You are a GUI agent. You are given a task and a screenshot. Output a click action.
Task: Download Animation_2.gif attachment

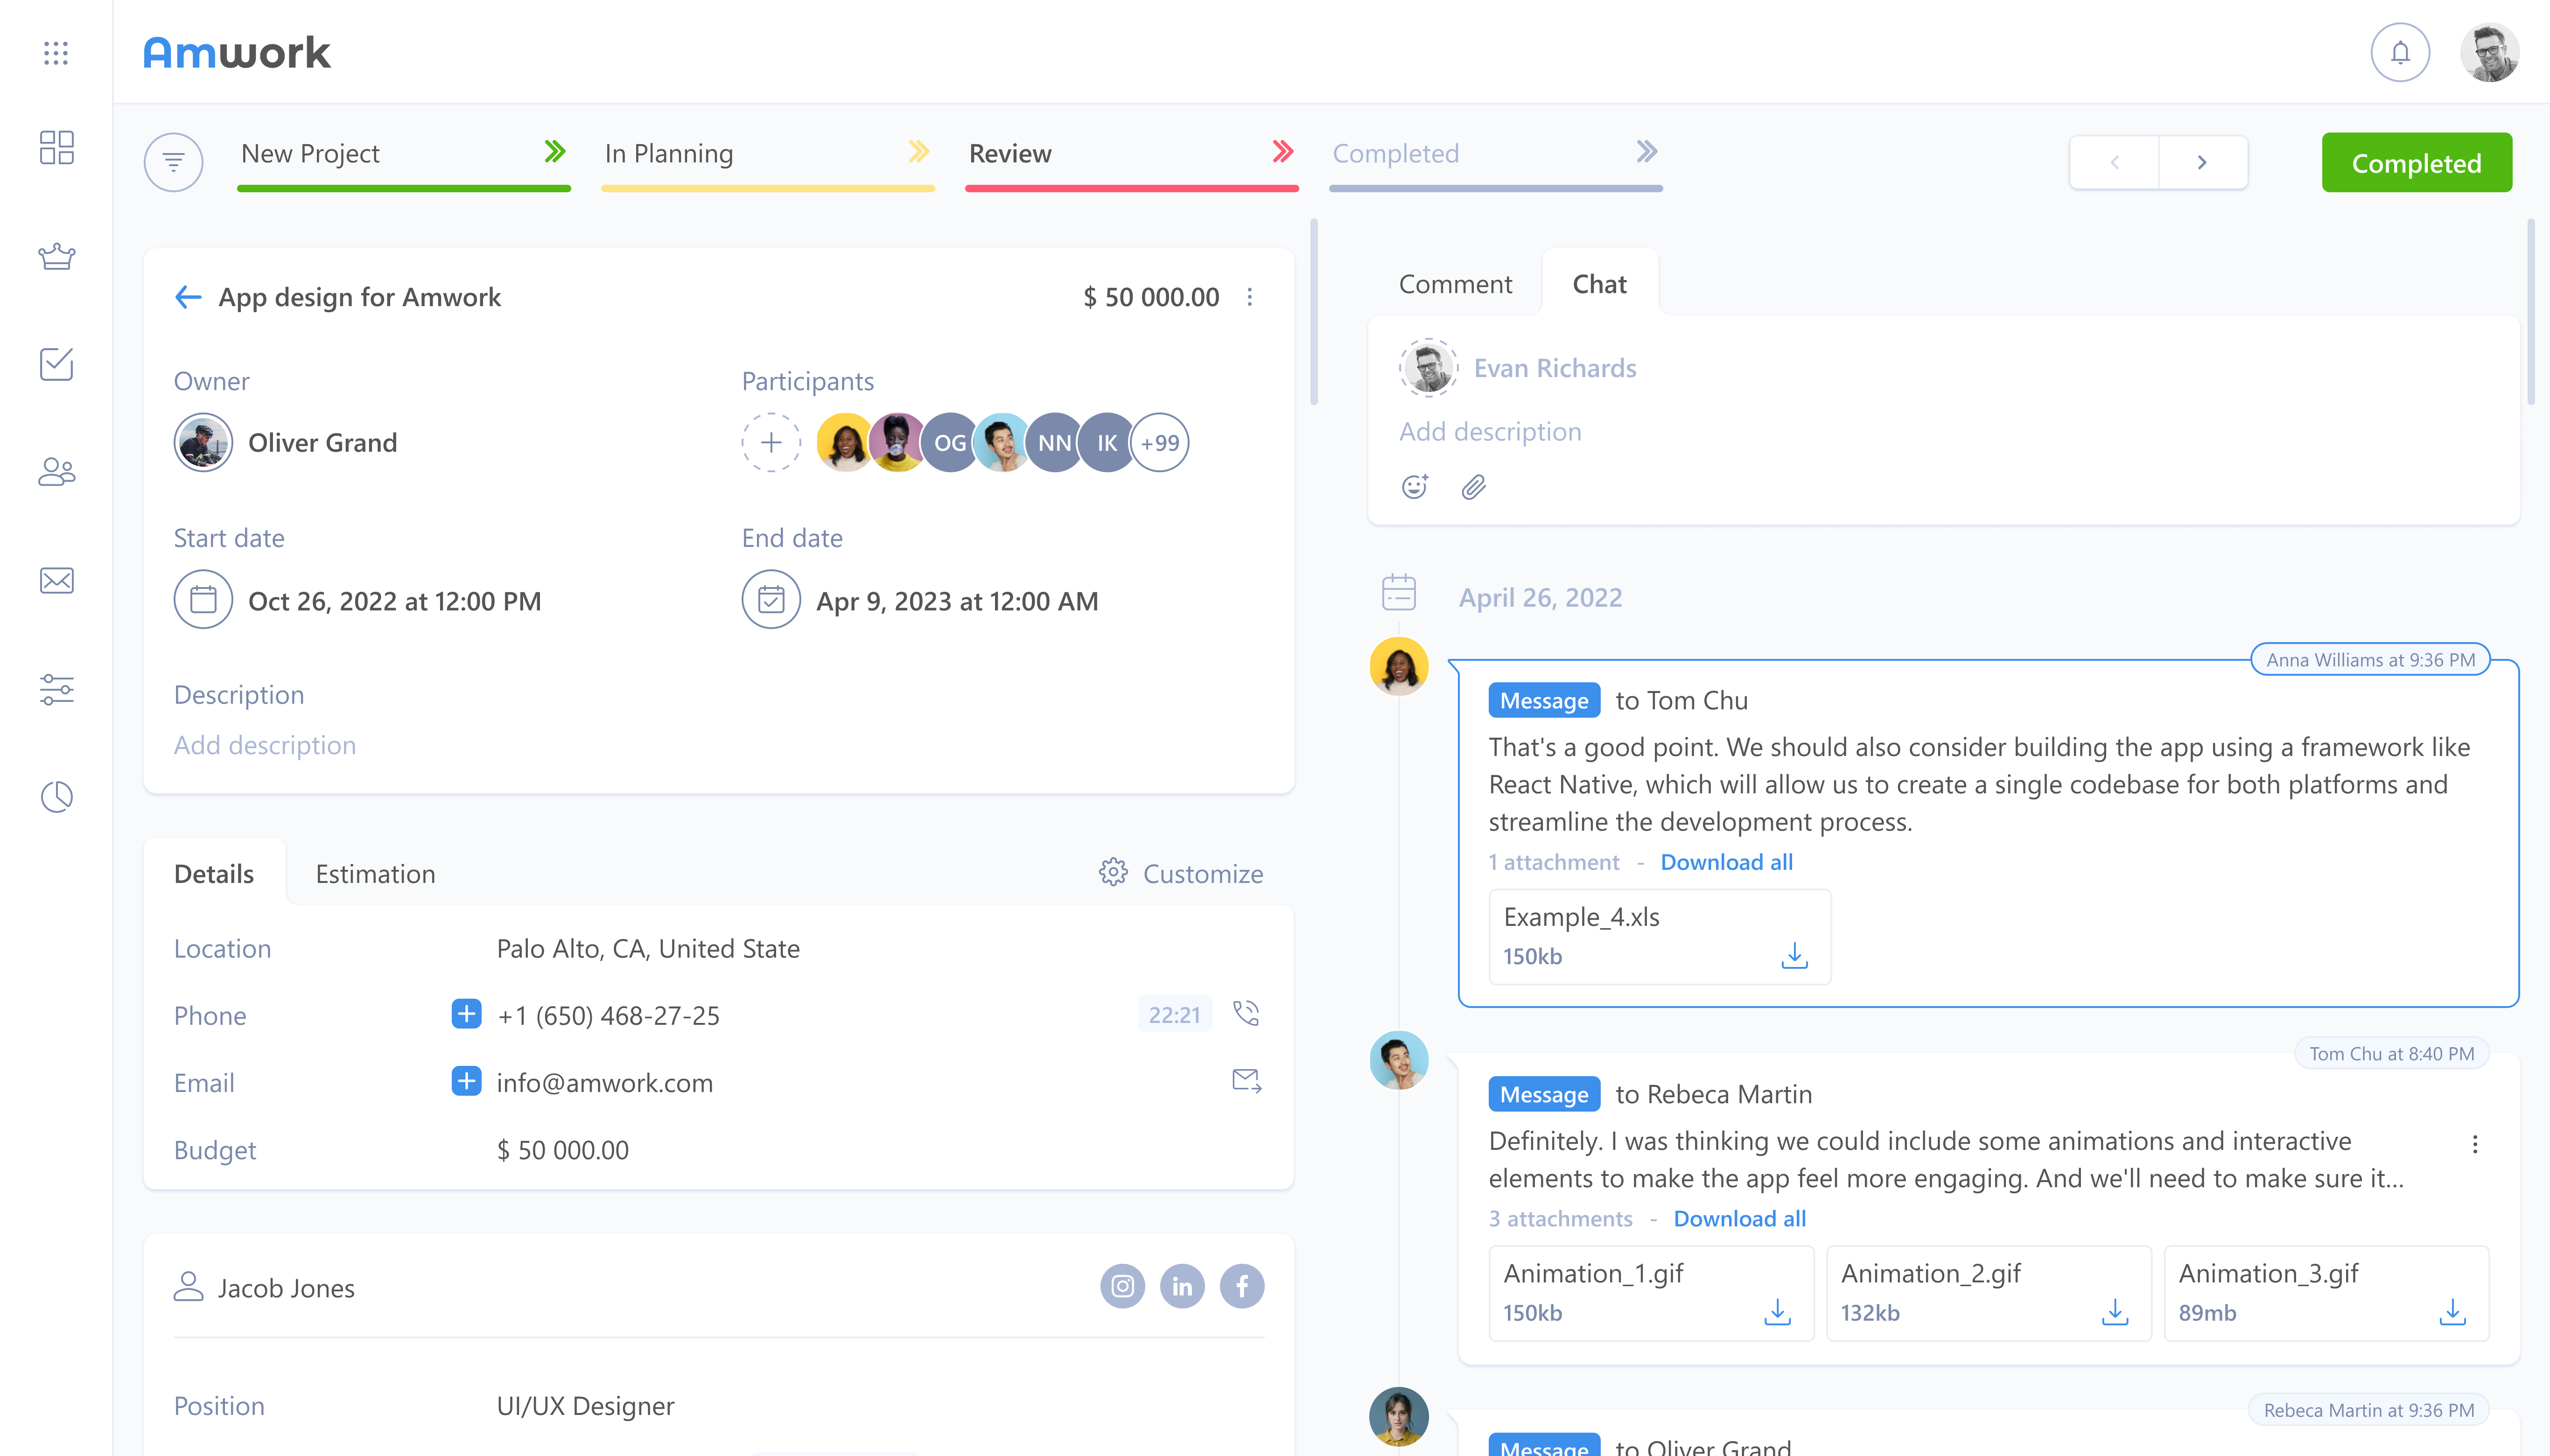tap(2115, 1312)
